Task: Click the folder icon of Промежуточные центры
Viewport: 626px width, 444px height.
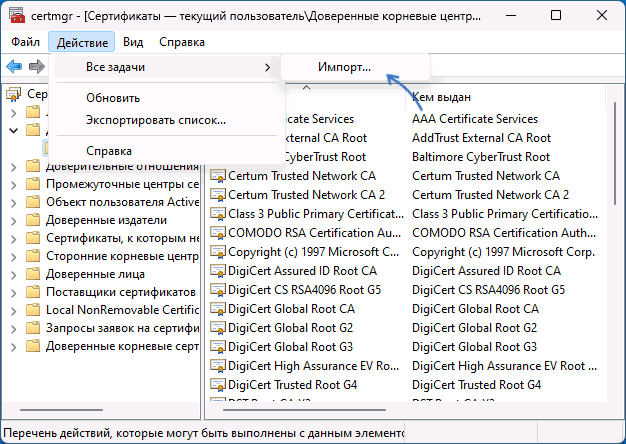Action: click(x=33, y=184)
